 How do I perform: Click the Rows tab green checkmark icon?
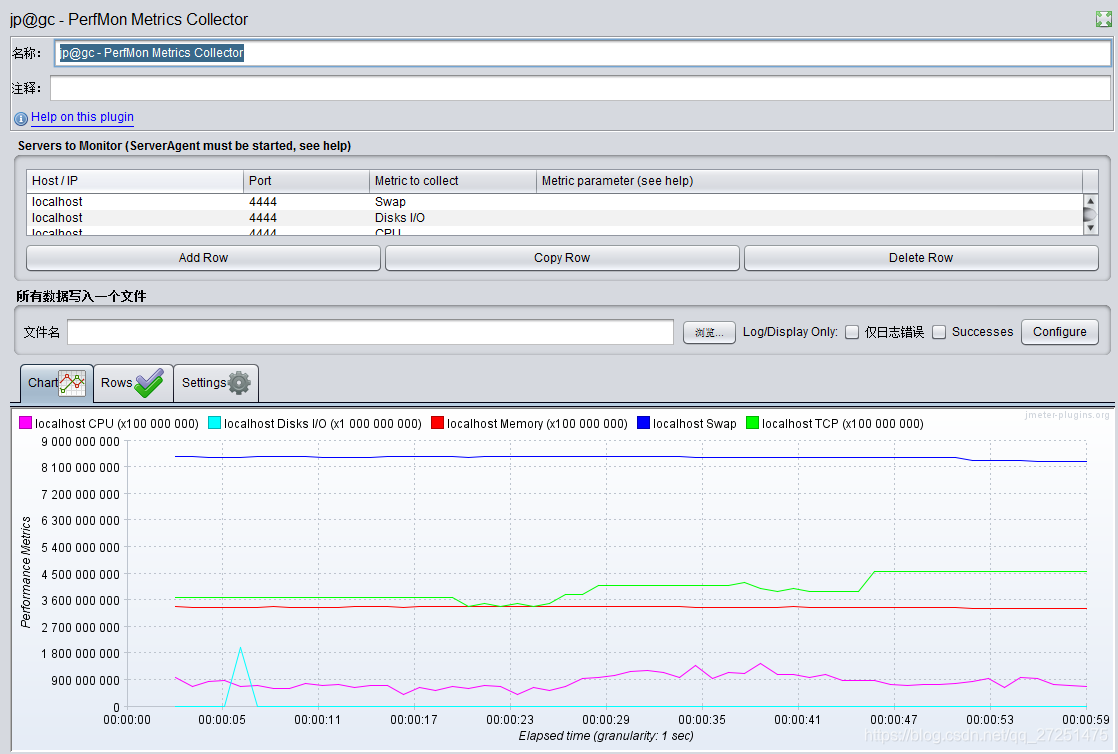pos(150,383)
